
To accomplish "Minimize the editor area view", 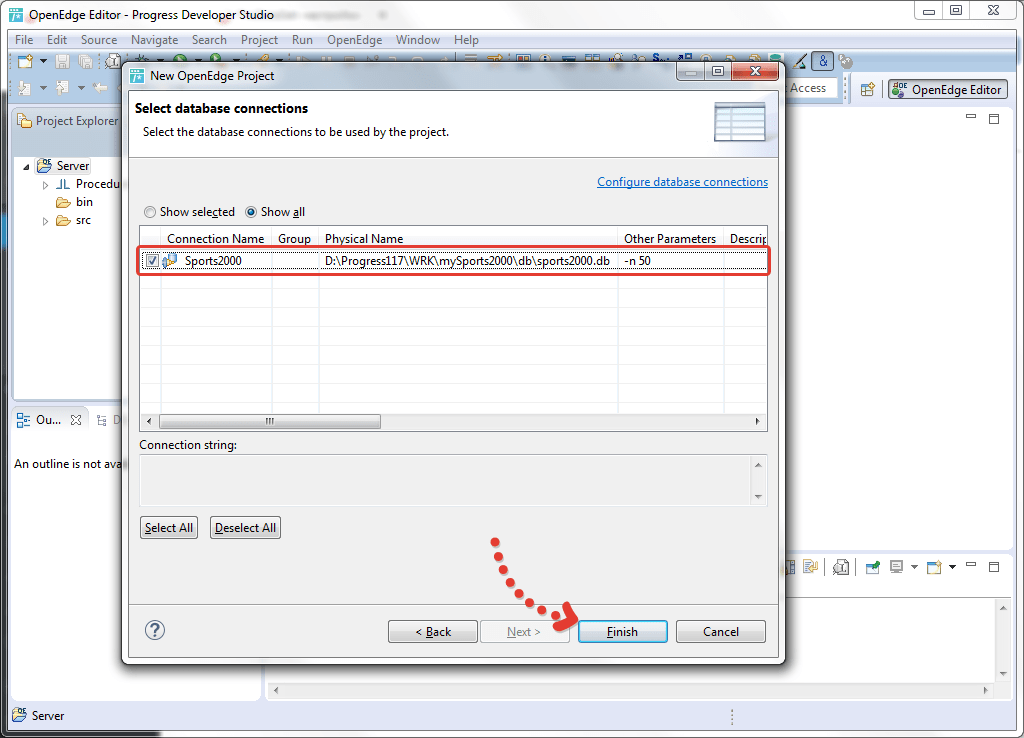I will pyautogui.click(x=971, y=117).
